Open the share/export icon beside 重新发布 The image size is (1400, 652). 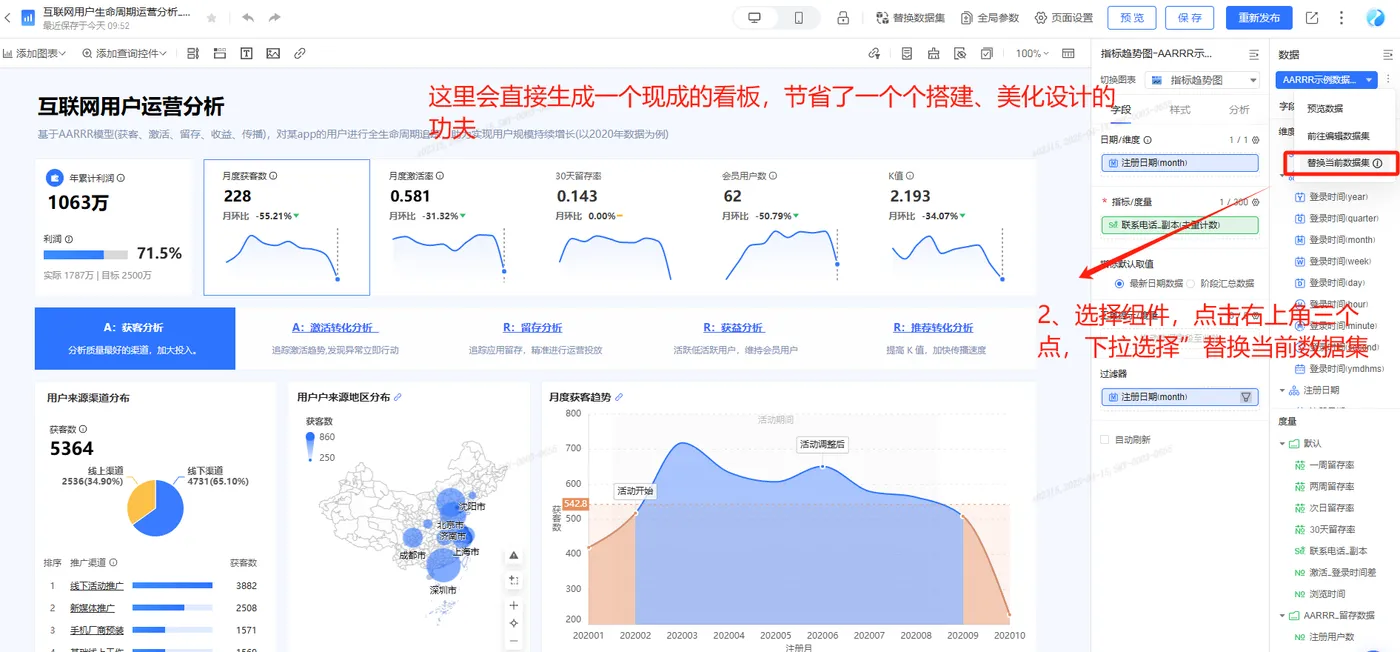click(x=1312, y=18)
